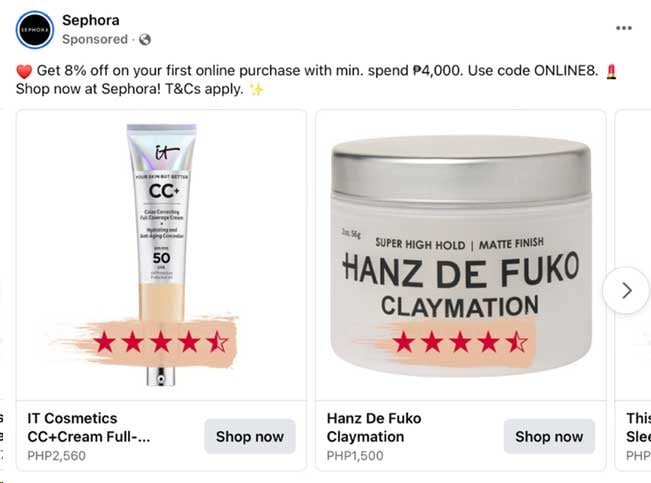Click the star rating on Claymation jar

[x=460, y=343]
